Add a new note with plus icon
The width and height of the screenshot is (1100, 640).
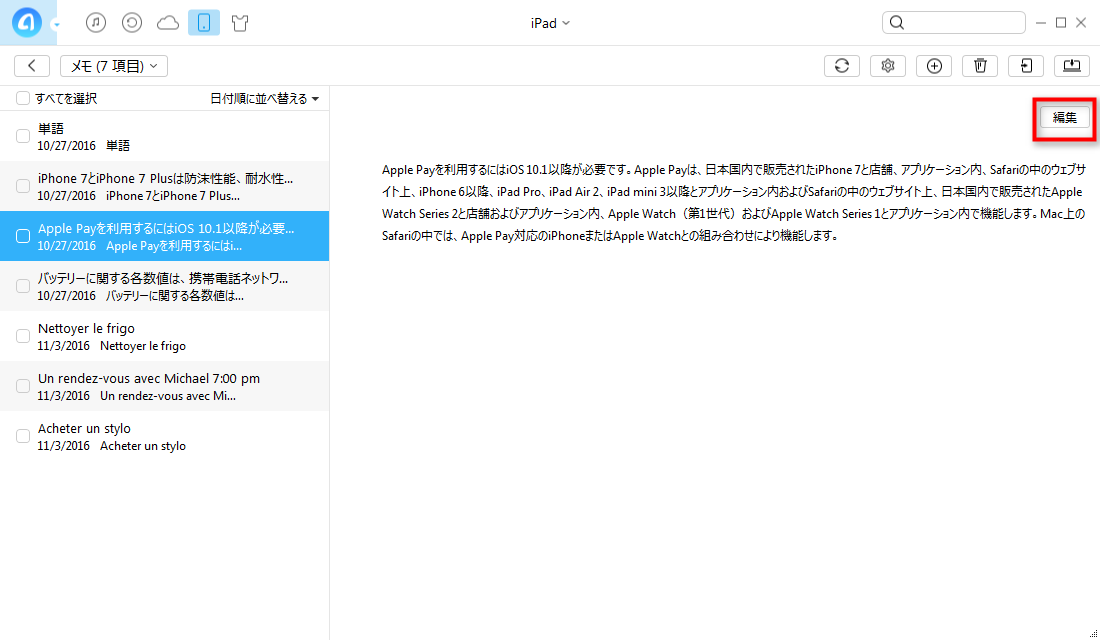[934, 66]
